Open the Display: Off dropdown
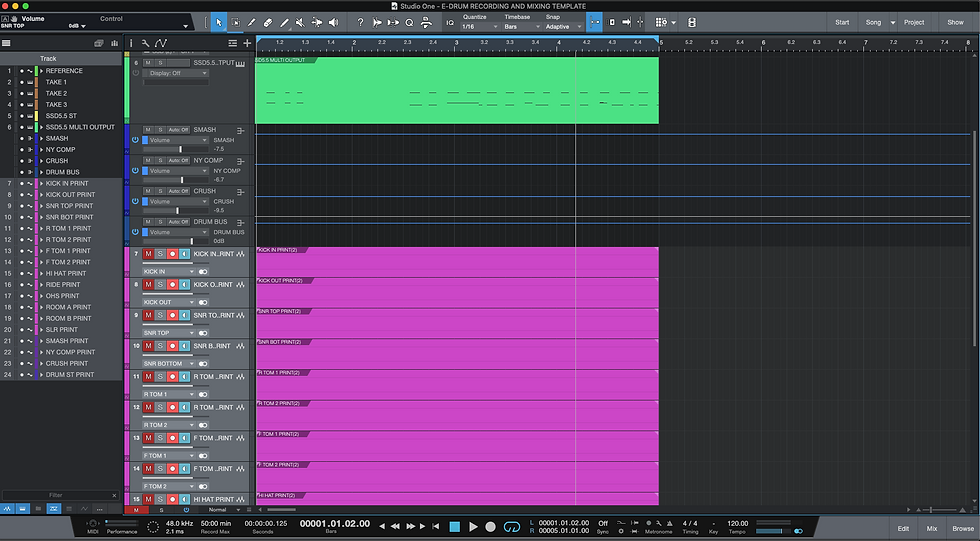This screenshot has width=980, height=541. pos(175,73)
